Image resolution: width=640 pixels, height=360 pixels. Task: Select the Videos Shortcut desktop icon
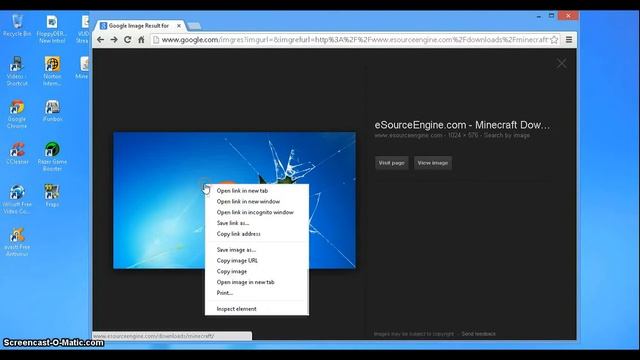coord(17,71)
